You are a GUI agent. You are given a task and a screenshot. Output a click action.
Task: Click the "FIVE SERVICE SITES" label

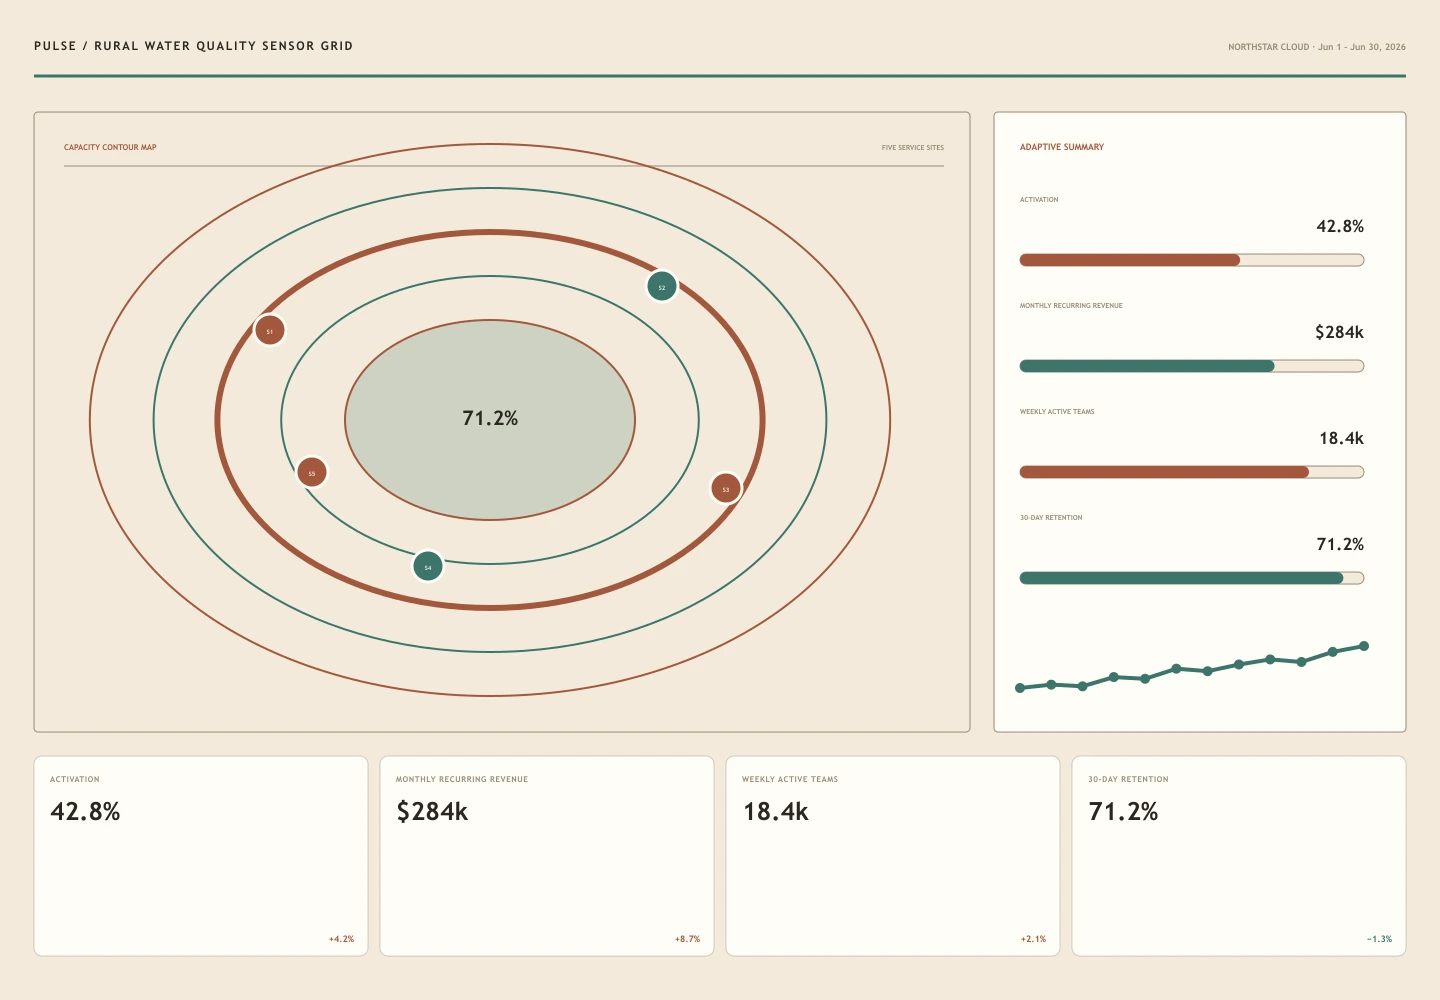pos(913,147)
